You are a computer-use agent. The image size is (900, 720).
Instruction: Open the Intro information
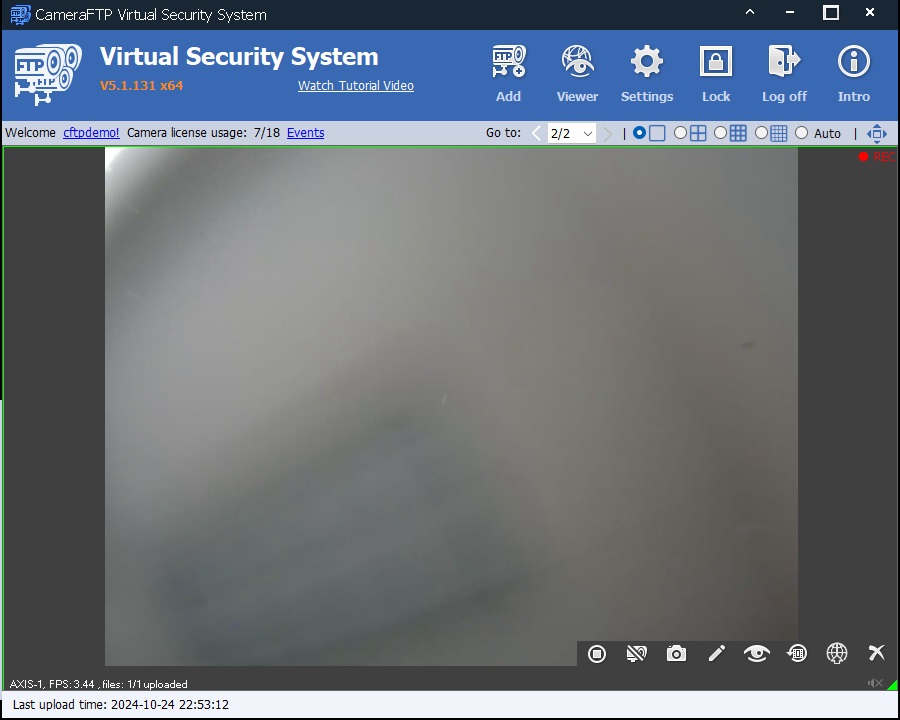click(853, 64)
